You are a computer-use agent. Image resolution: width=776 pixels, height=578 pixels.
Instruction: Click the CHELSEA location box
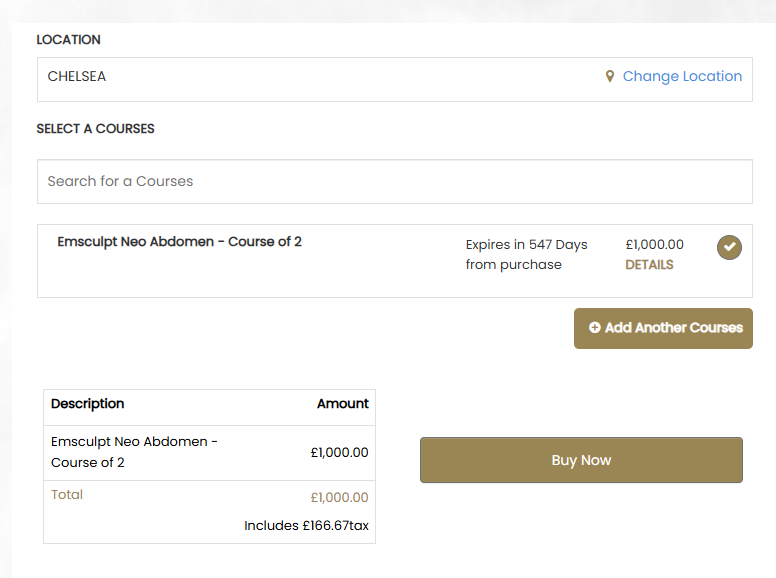394,79
